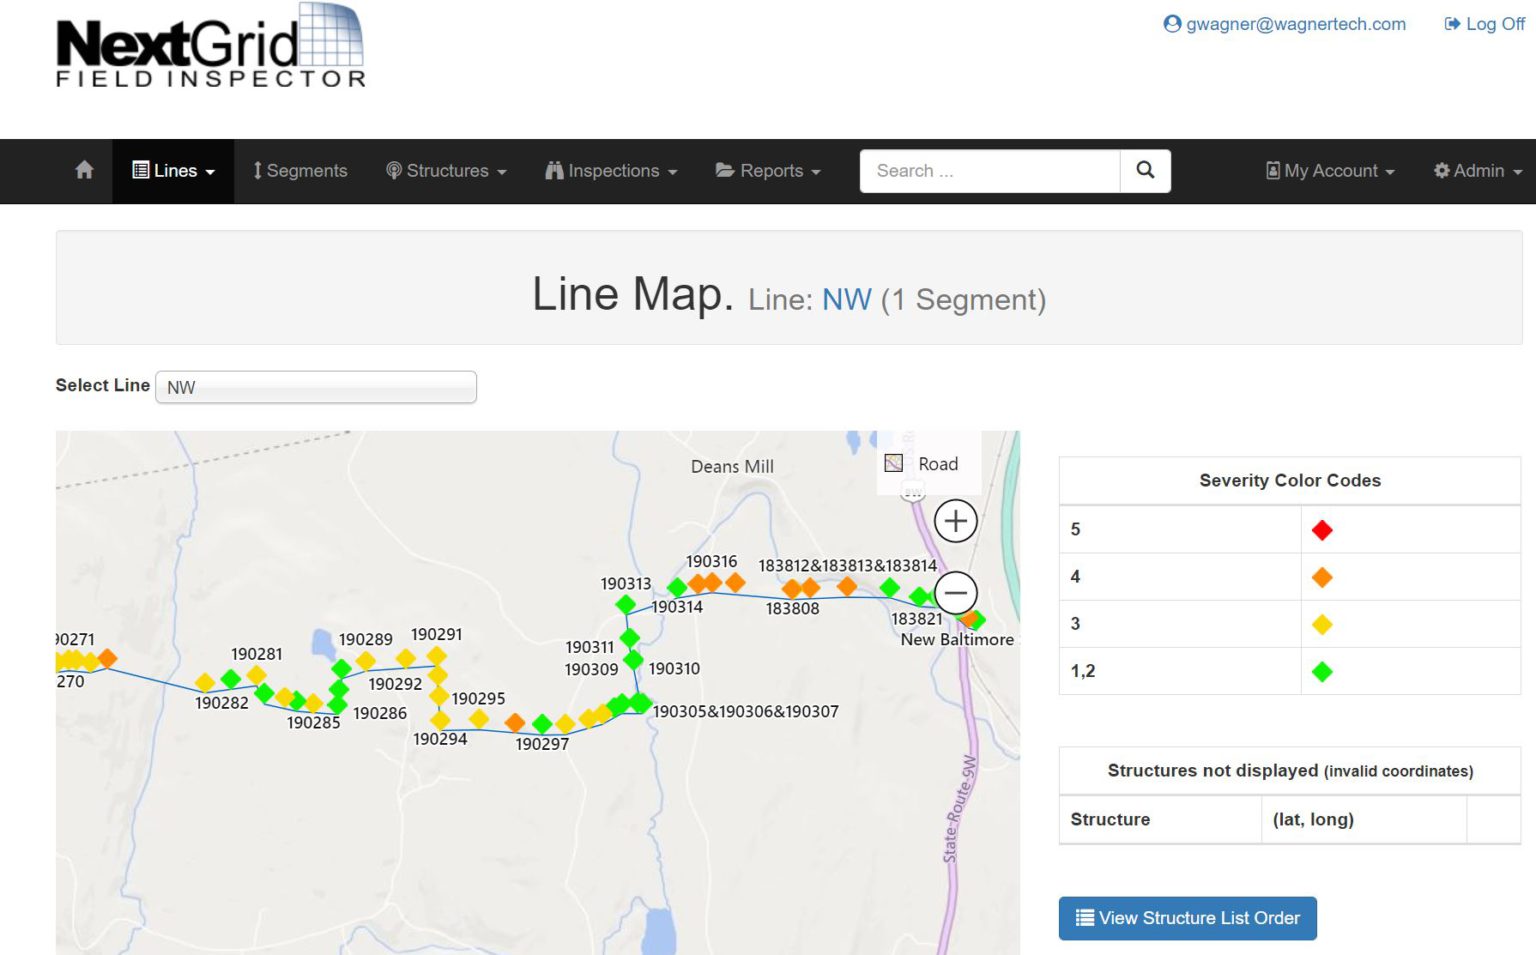
Task: Open the Reports menu
Action: (768, 171)
